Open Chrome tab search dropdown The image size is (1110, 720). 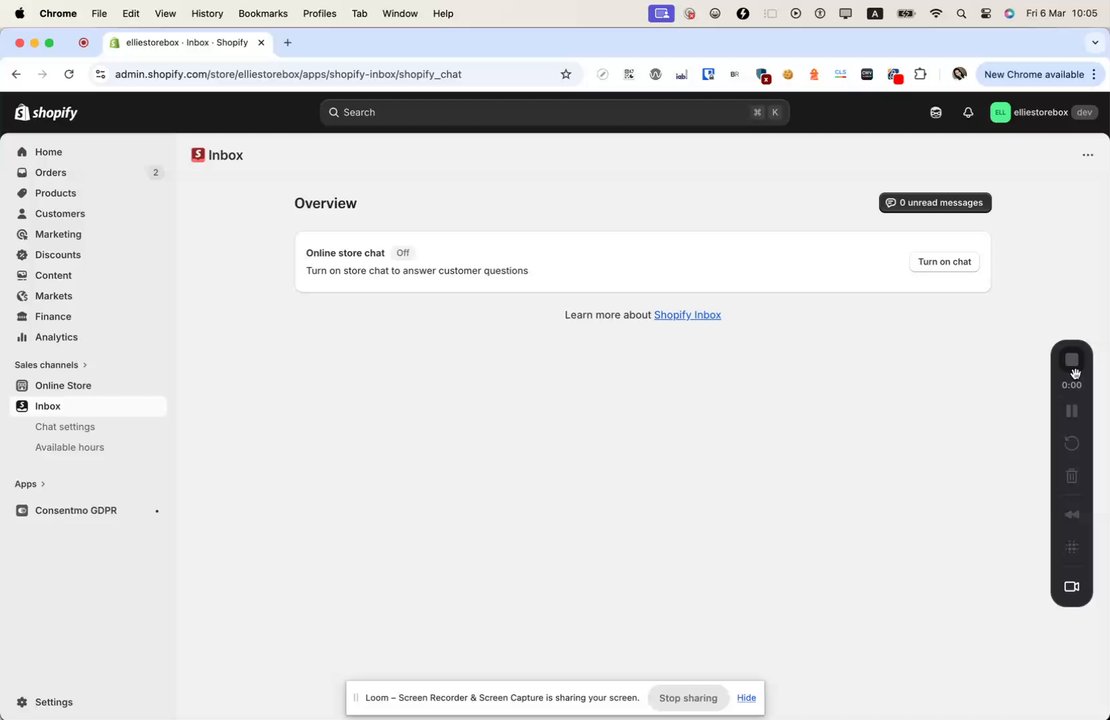(1094, 42)
